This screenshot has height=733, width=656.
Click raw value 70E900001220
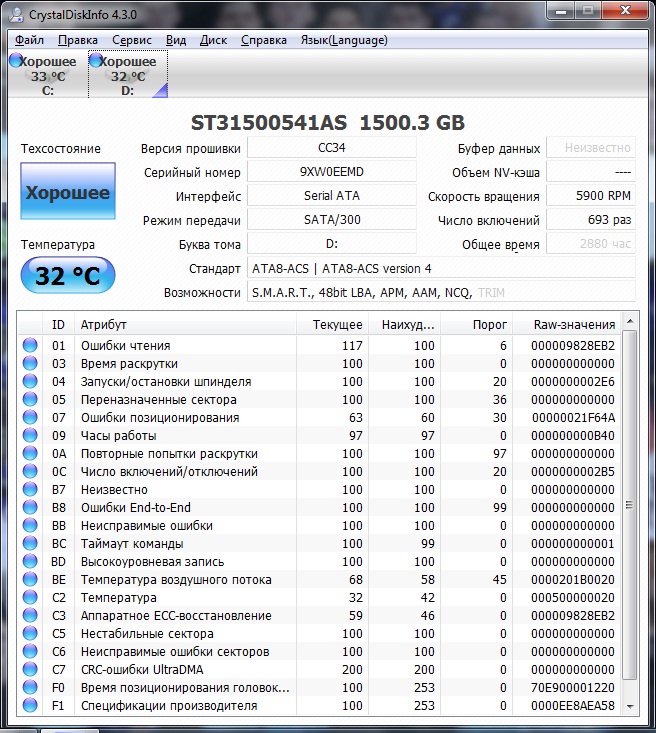tap(572, 687)
